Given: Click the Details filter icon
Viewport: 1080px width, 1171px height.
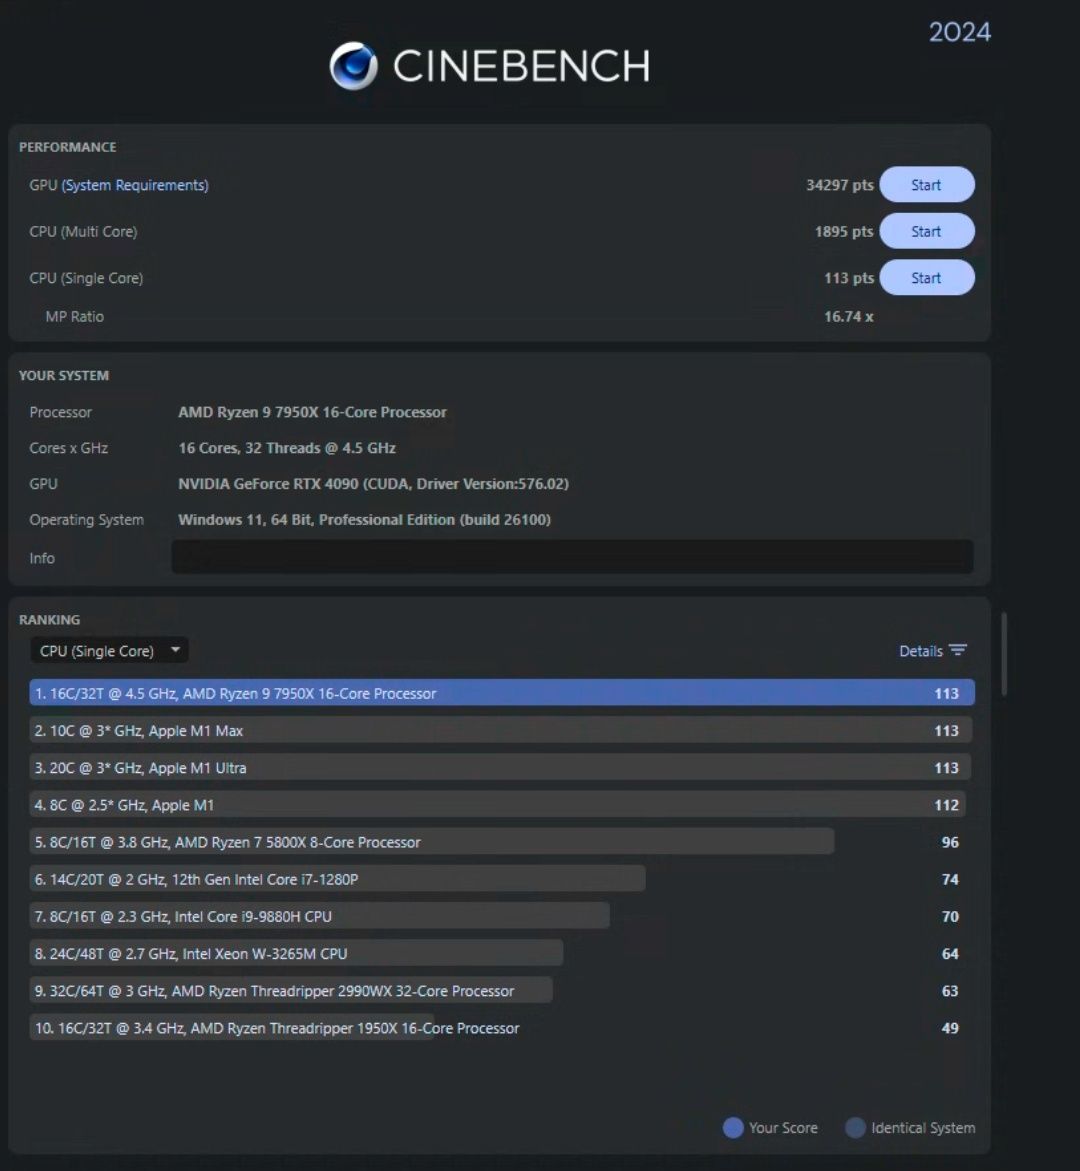Looking at the screenshot, I should (958, 650).
